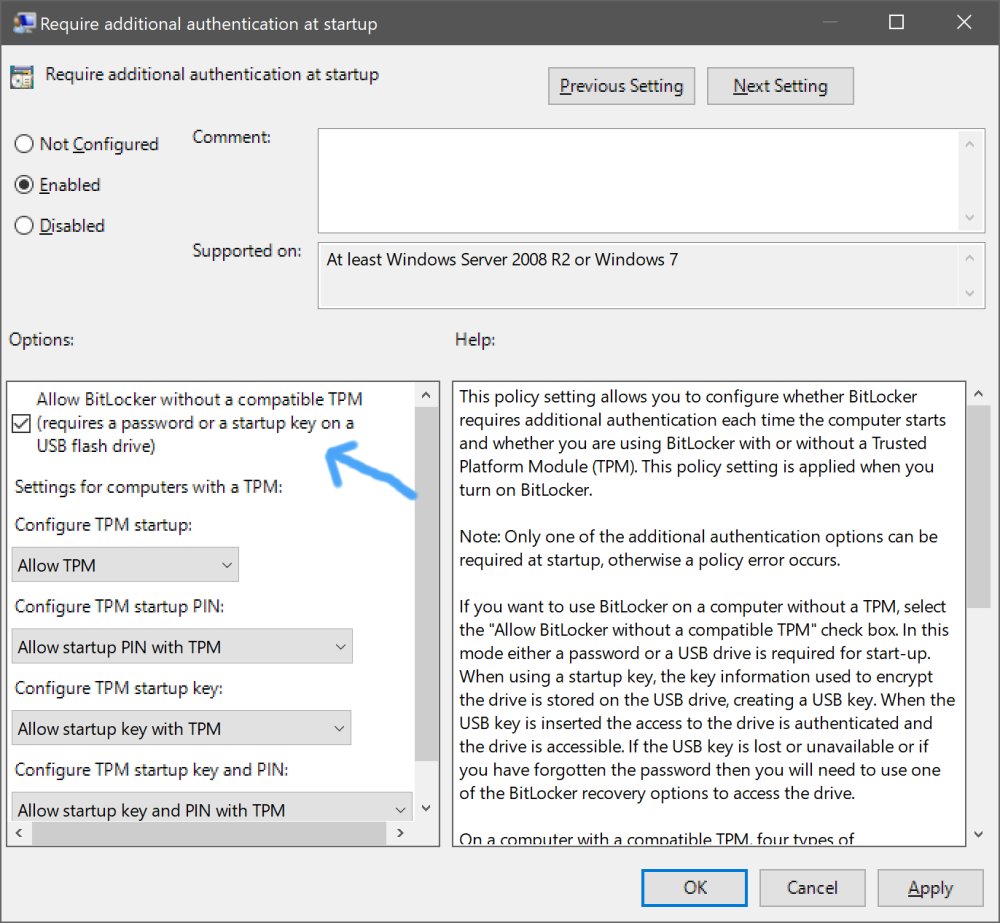This screenshot has height=923, width=1000.
Task: Confirm with the OK button
Action: [695, 887]
